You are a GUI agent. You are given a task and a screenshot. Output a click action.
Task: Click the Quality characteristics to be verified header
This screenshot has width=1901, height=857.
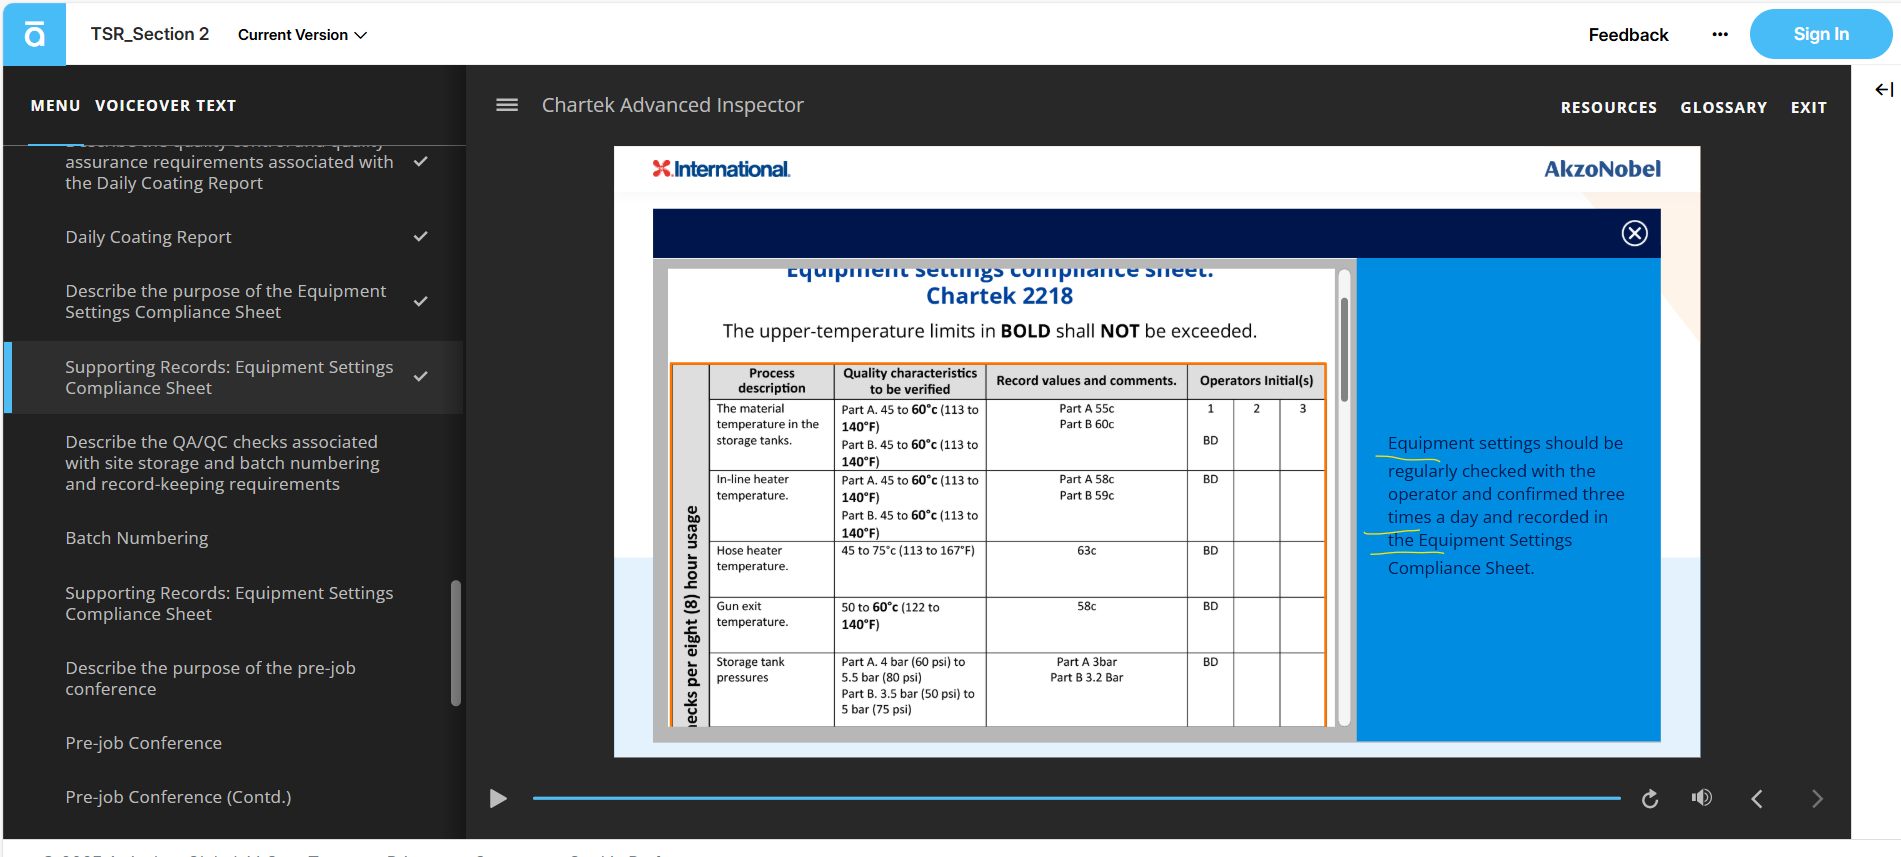point(910,381)
